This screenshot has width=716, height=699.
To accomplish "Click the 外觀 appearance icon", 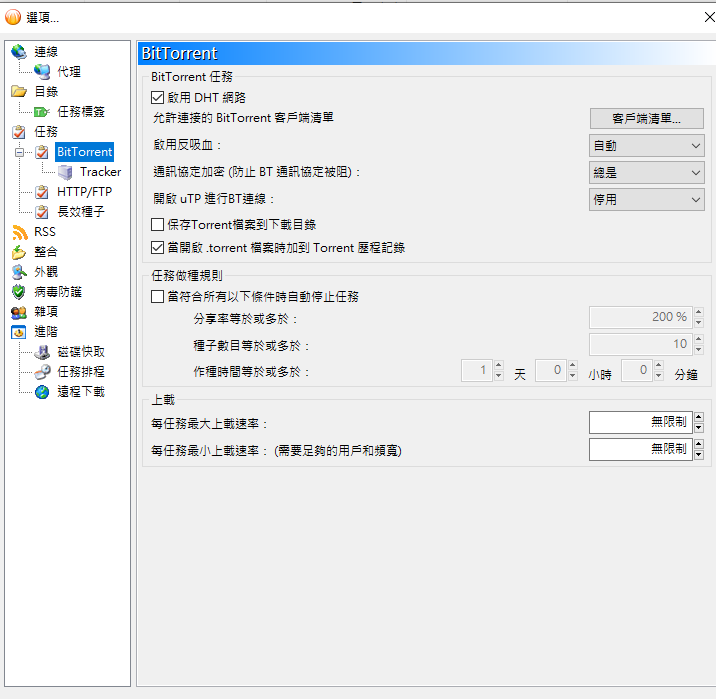I will click(19, 272).
